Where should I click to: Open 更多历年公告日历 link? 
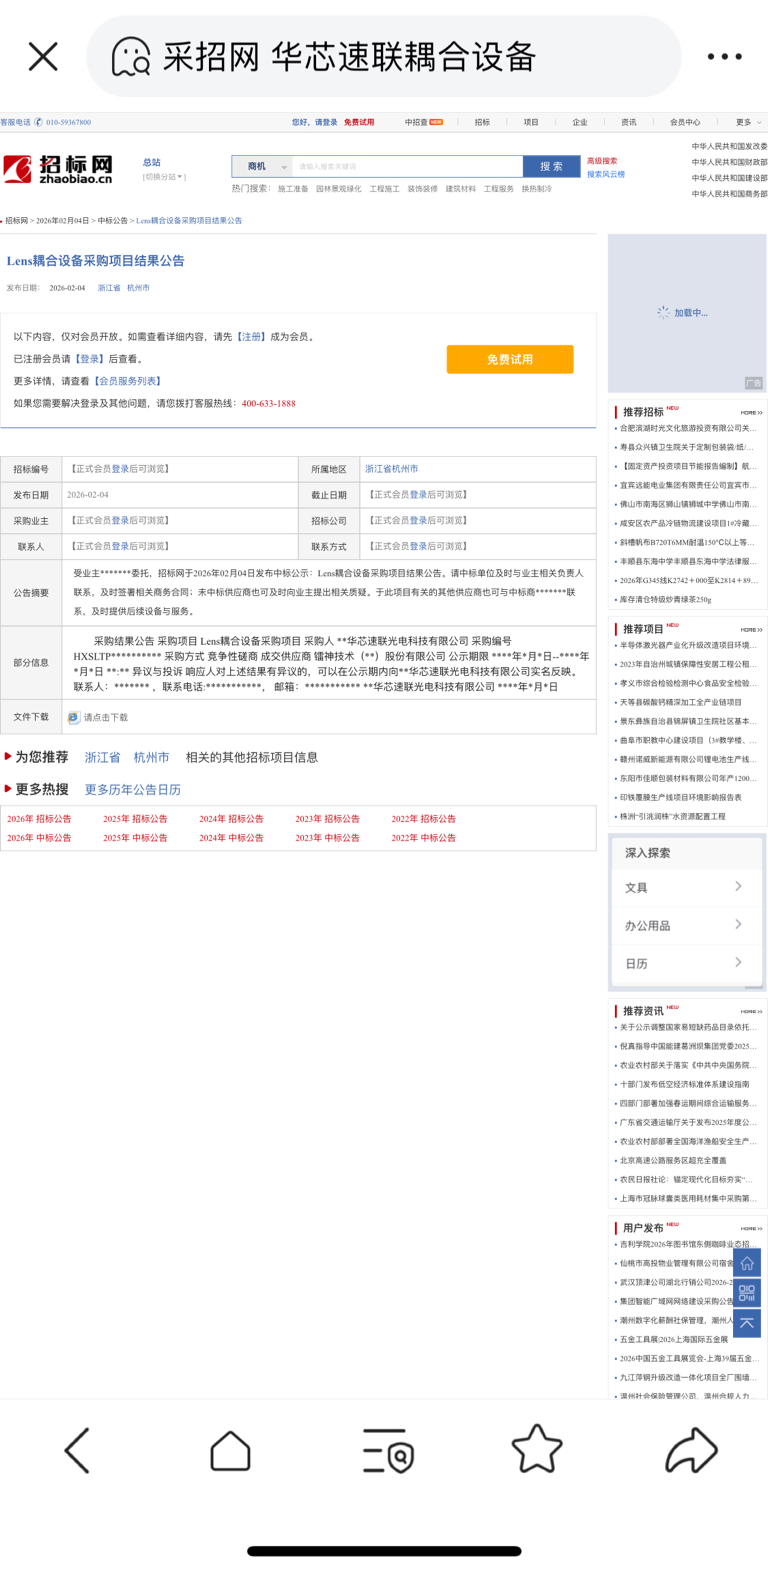[x=133, y=790]
